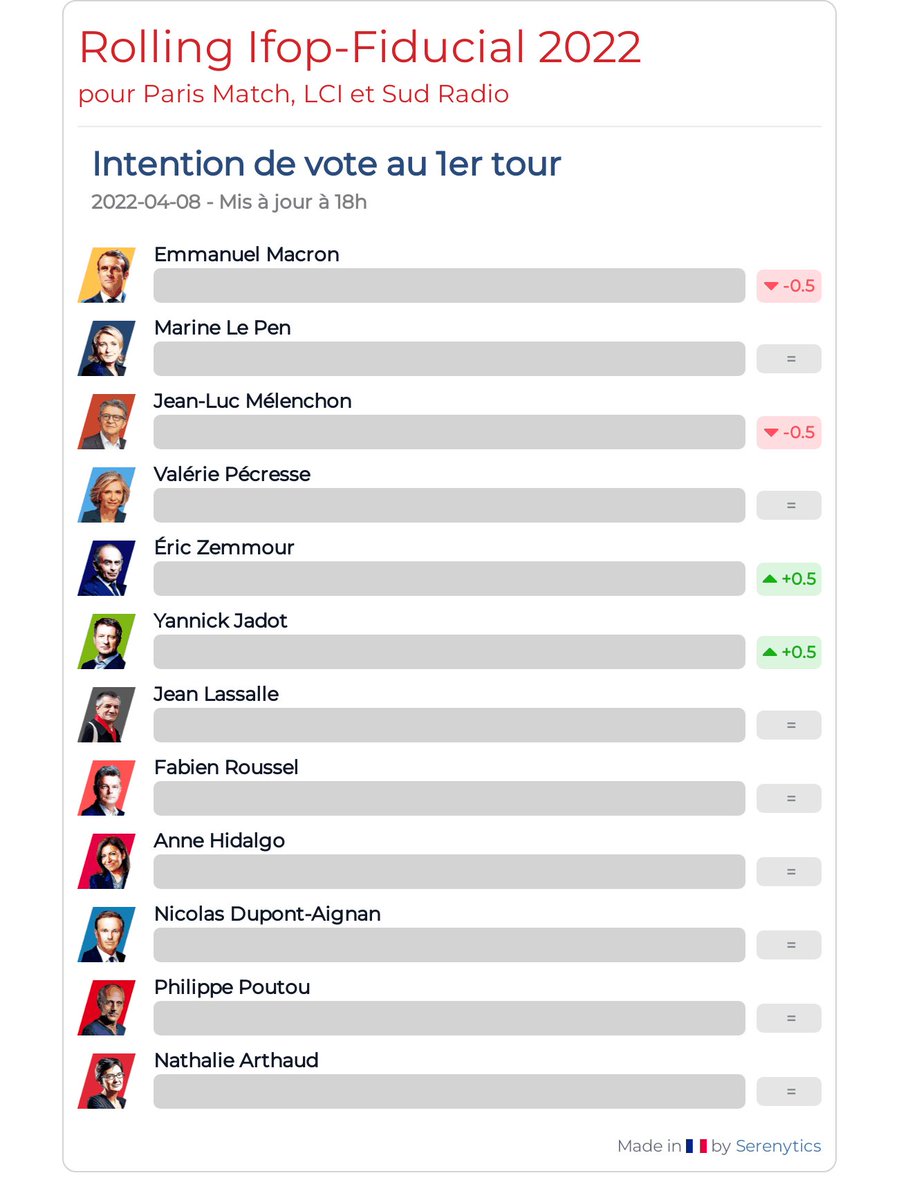Click Valérie Pécresse's portrait icon
899x1200 pixels.
[107, 495]
